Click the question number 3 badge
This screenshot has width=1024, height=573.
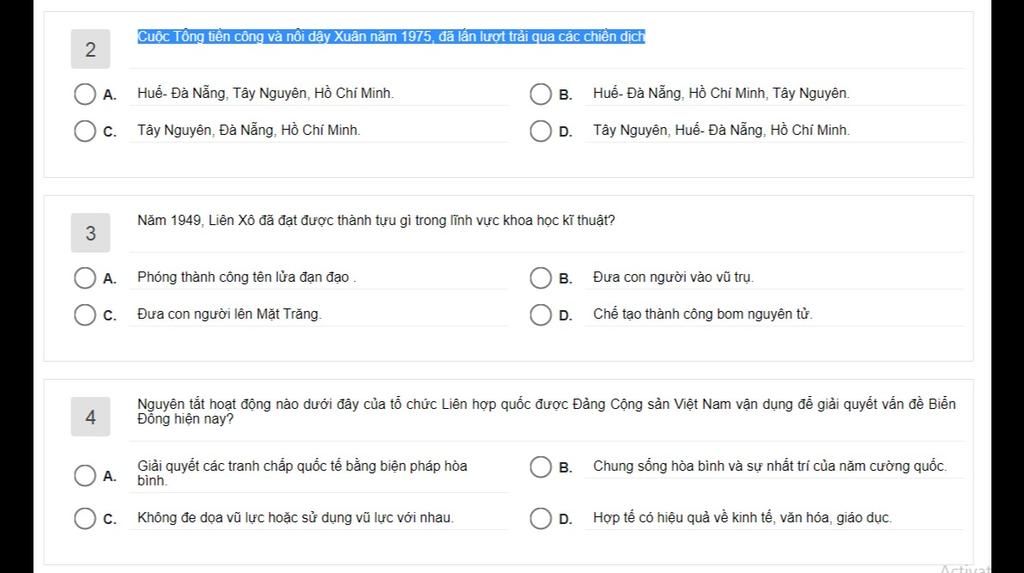coord(91,233)
